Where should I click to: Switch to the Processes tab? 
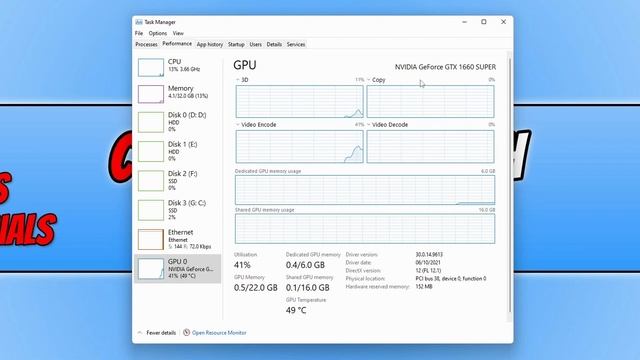[146, 44]
